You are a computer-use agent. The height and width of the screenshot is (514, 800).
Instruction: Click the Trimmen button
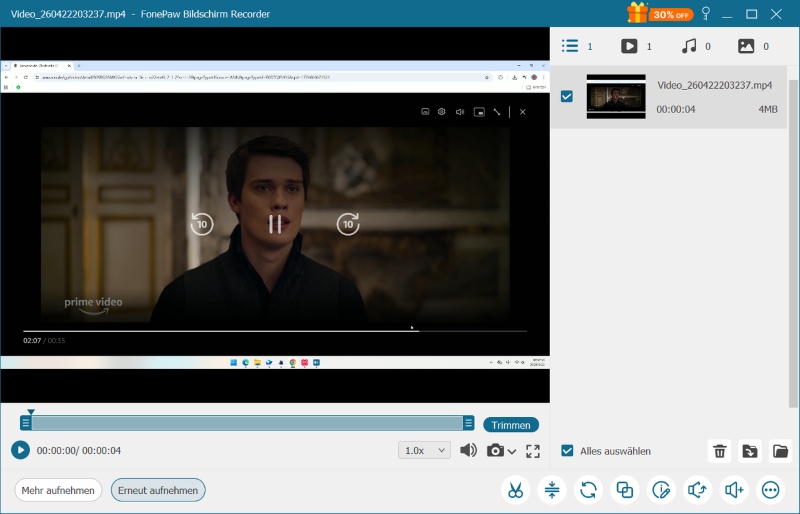(x=511, y=425)
